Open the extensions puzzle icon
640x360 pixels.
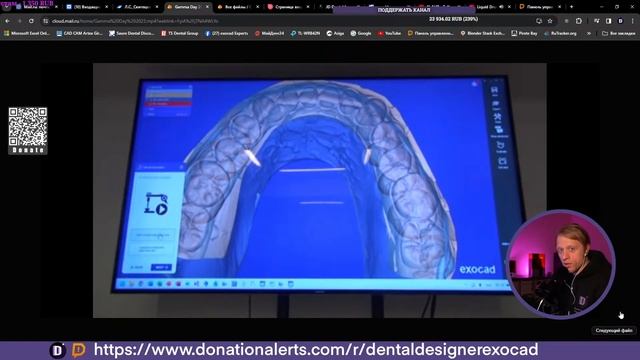[579, 21]
